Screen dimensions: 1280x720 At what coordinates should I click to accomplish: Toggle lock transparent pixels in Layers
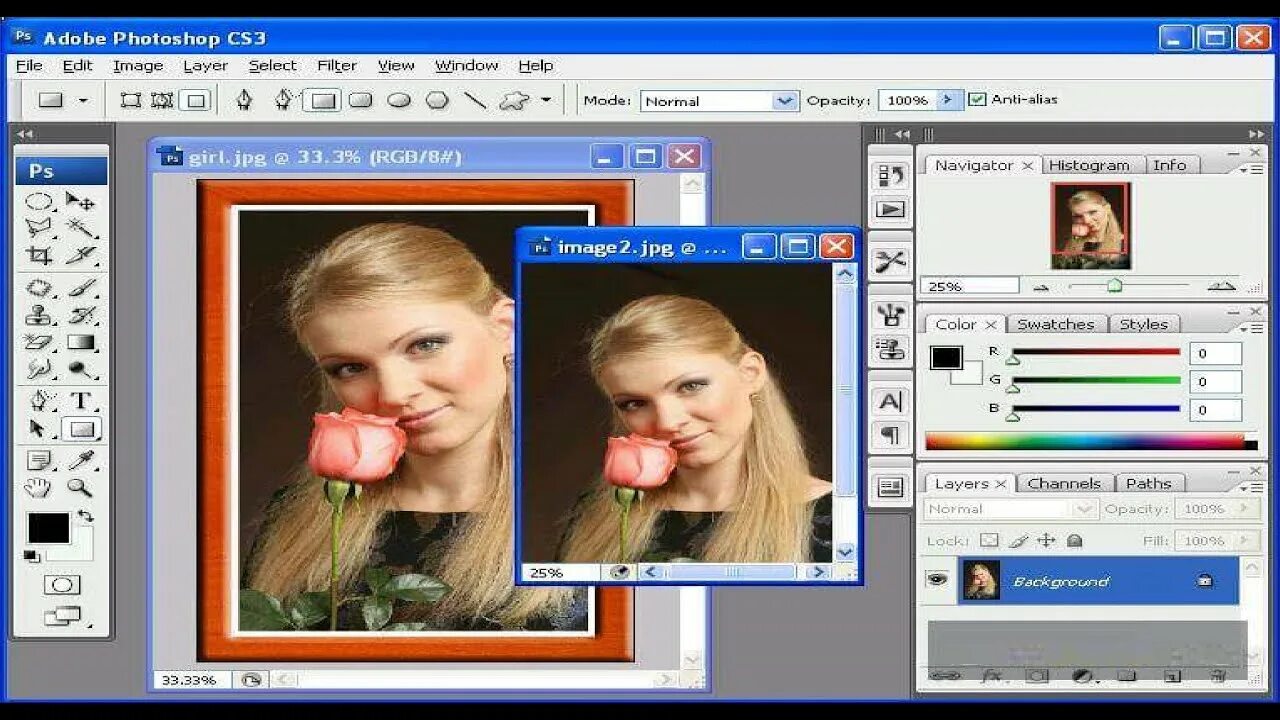click(x=989, y=540)
